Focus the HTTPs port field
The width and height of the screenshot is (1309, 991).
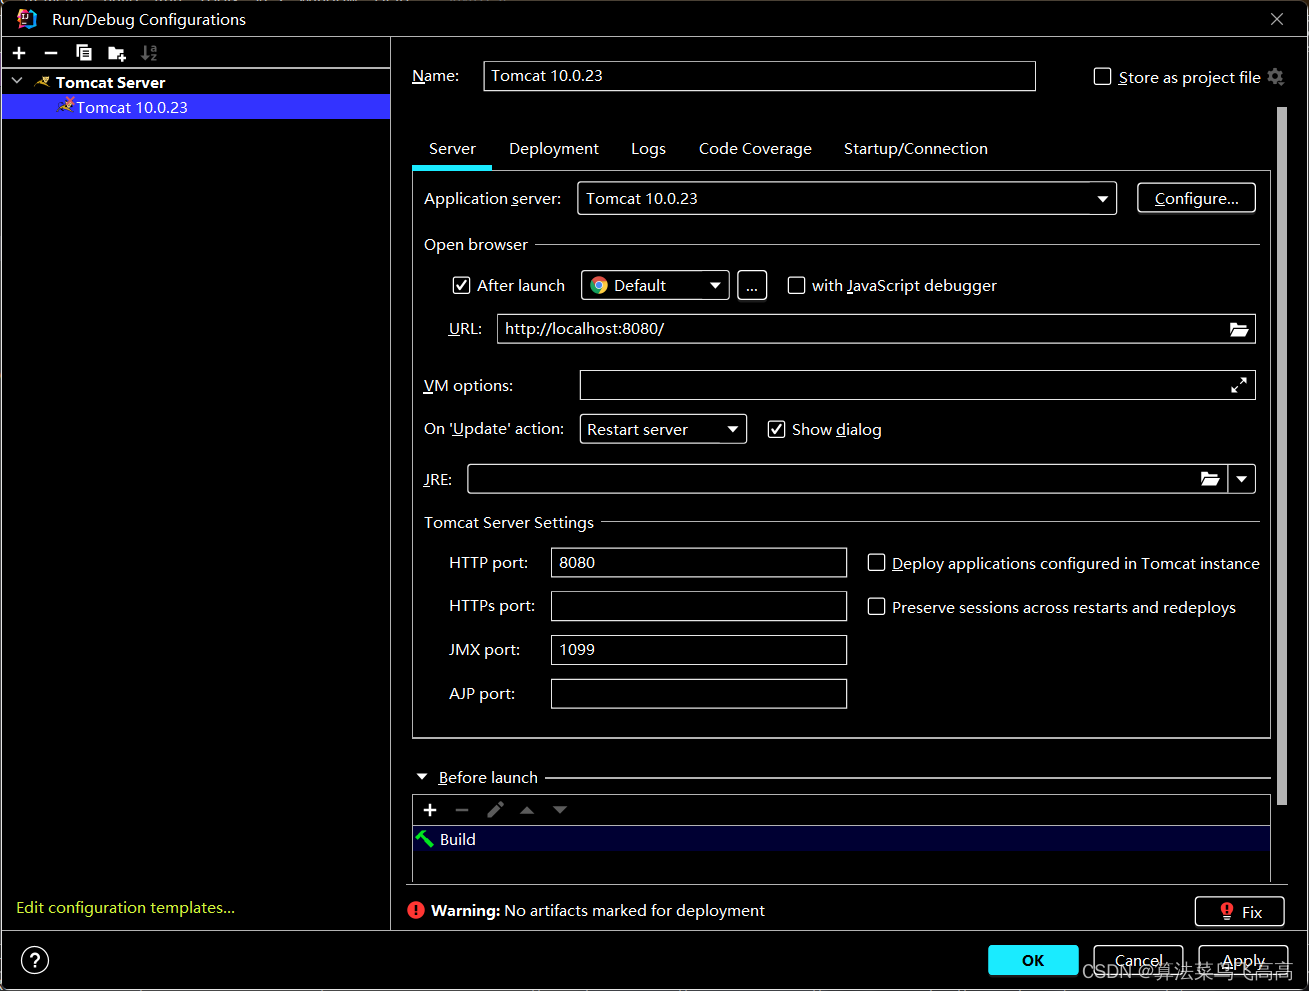(699, 606)
